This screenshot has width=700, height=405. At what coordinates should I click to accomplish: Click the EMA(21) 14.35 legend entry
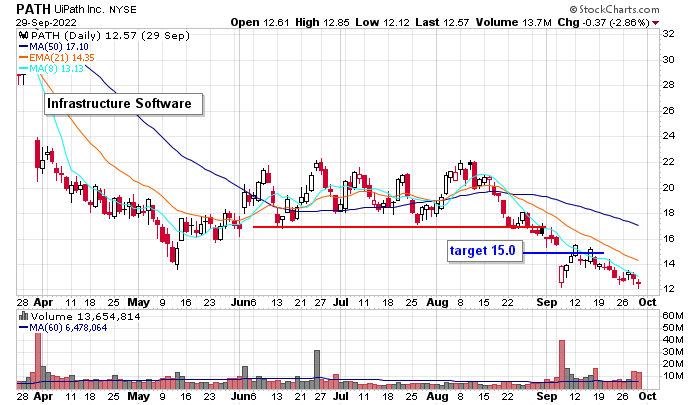point(57,58)
